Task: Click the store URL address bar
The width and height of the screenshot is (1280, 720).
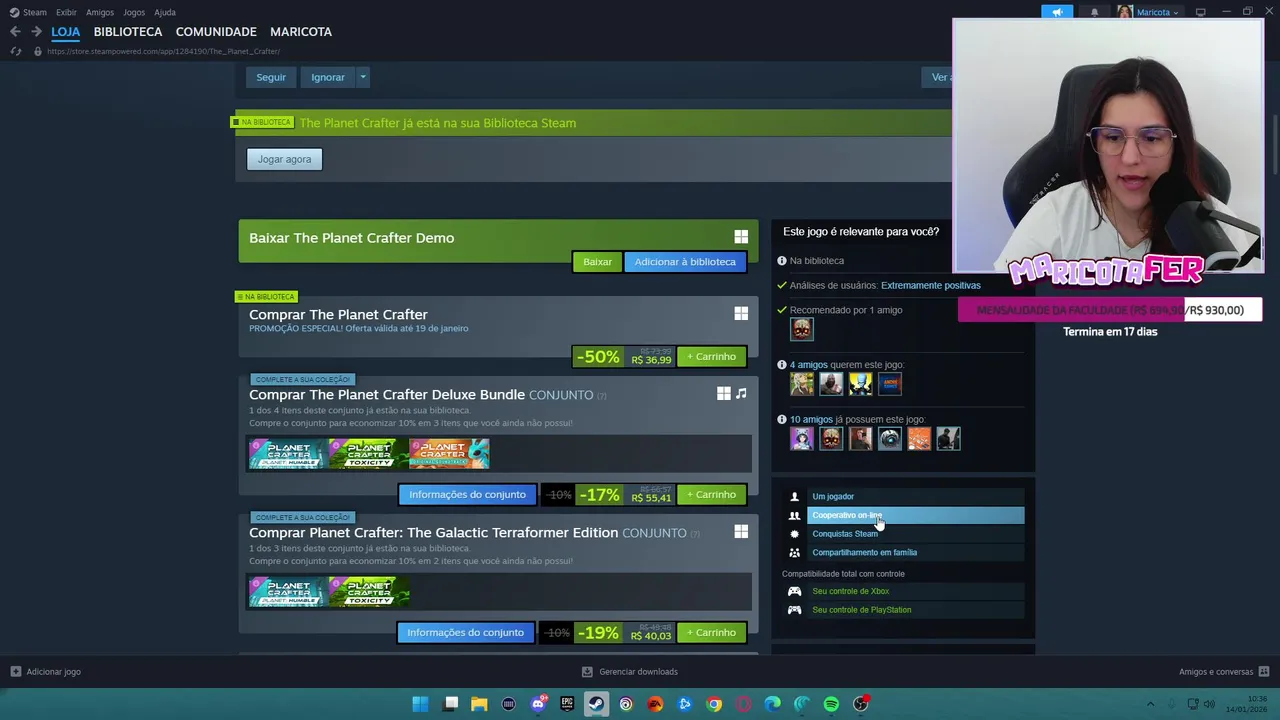Action: click(x=163, y=51)
